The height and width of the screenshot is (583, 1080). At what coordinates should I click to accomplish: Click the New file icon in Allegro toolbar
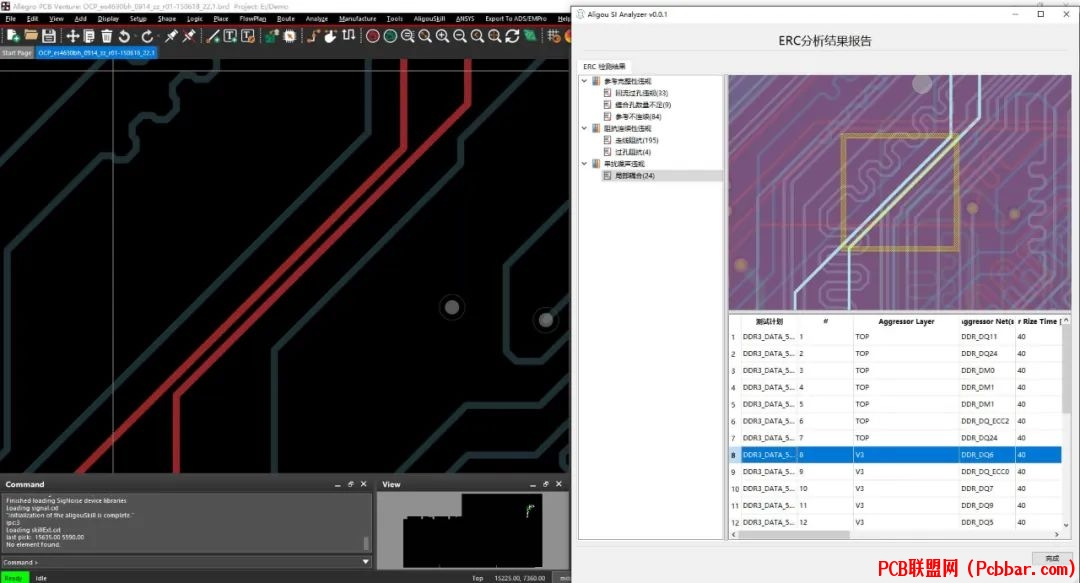point(12,36)
